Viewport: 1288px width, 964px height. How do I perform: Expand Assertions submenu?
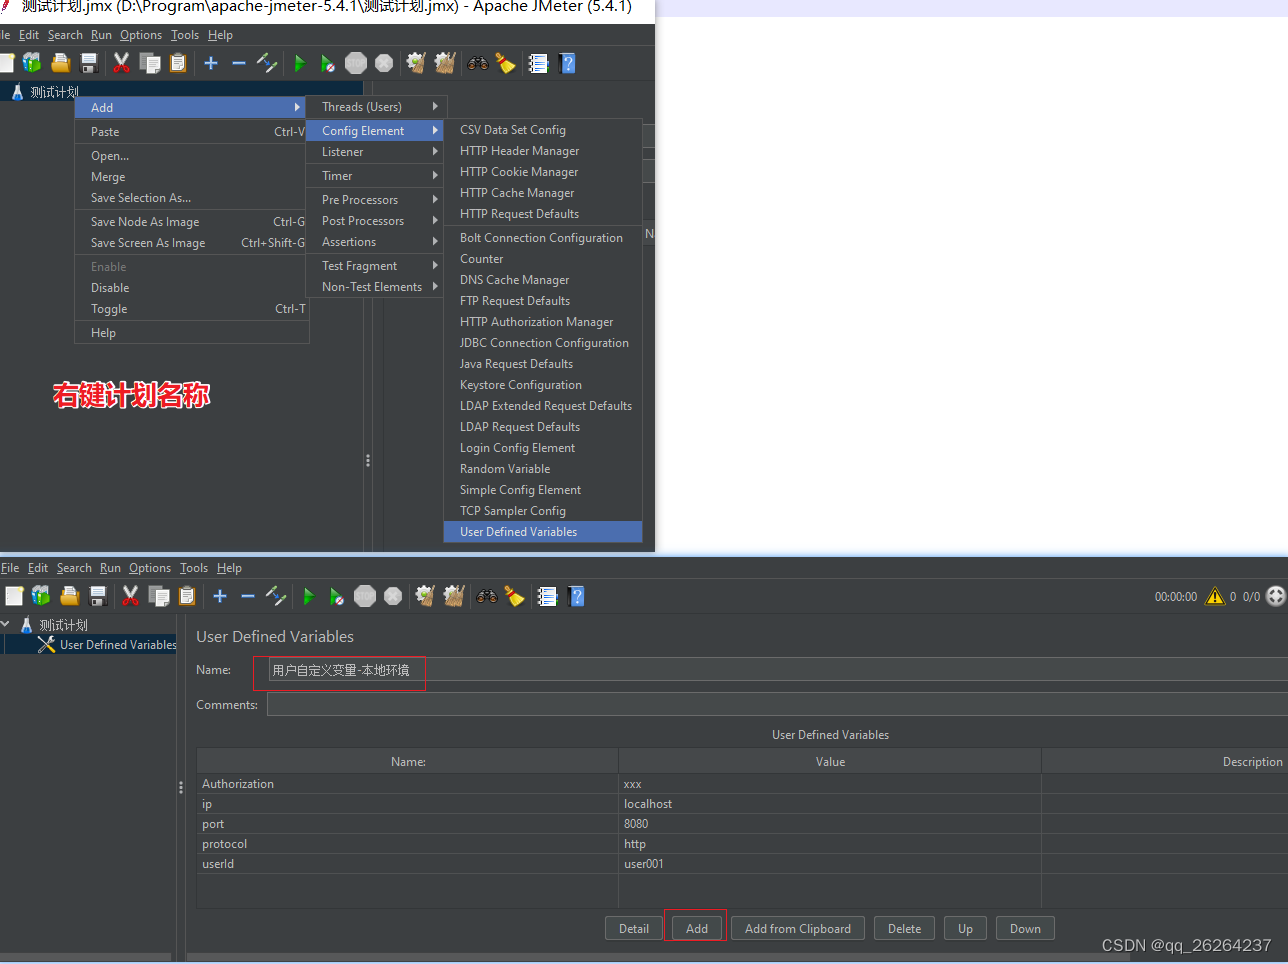(x=376, y=242)
